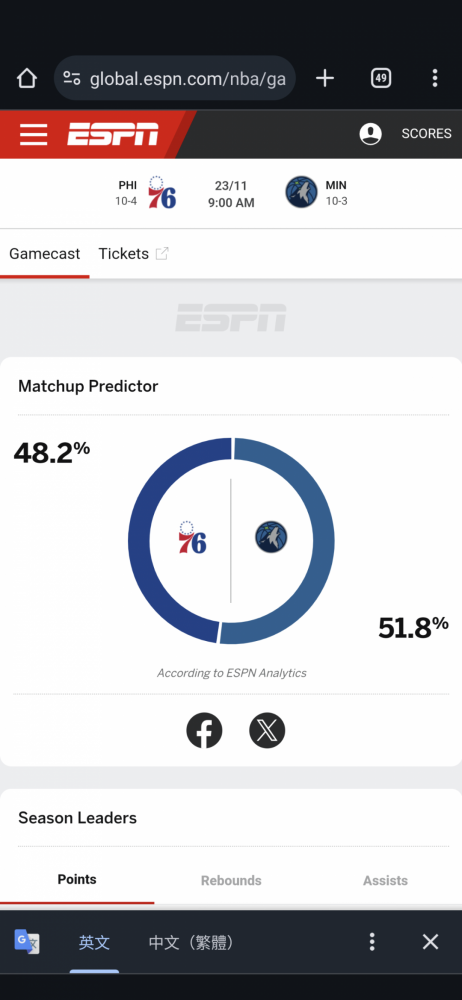Tap the site info icon in address bar
The image size is (462, 1000).
pos(71,78)
